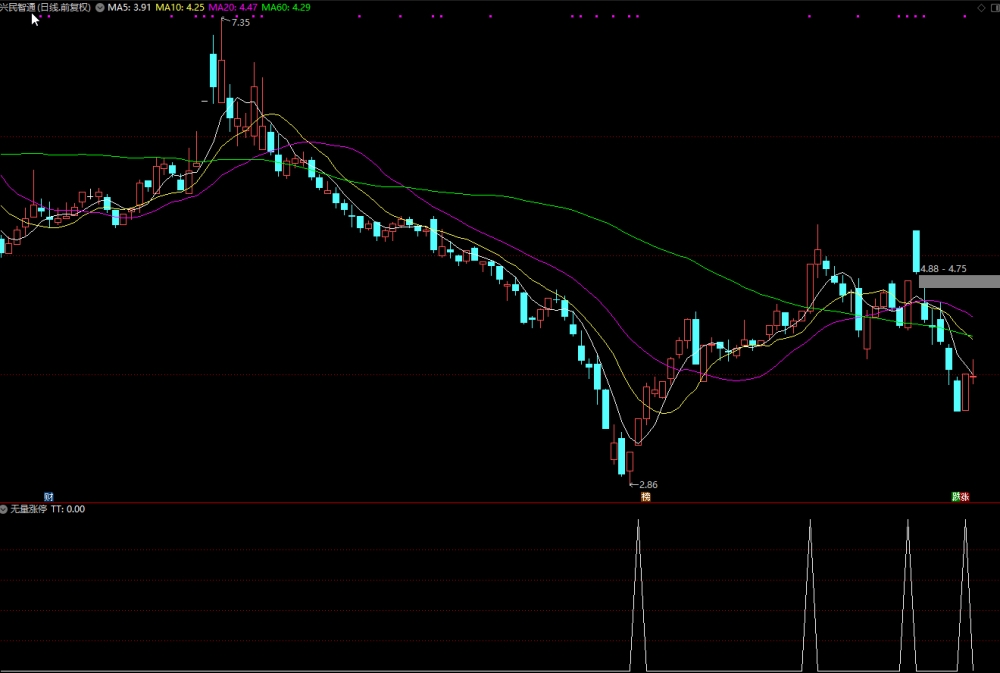The image size is (1000, 673).
Task: Click the 兴民智通 (日线.前复权) chart title
Action: (x=46, y=8)
